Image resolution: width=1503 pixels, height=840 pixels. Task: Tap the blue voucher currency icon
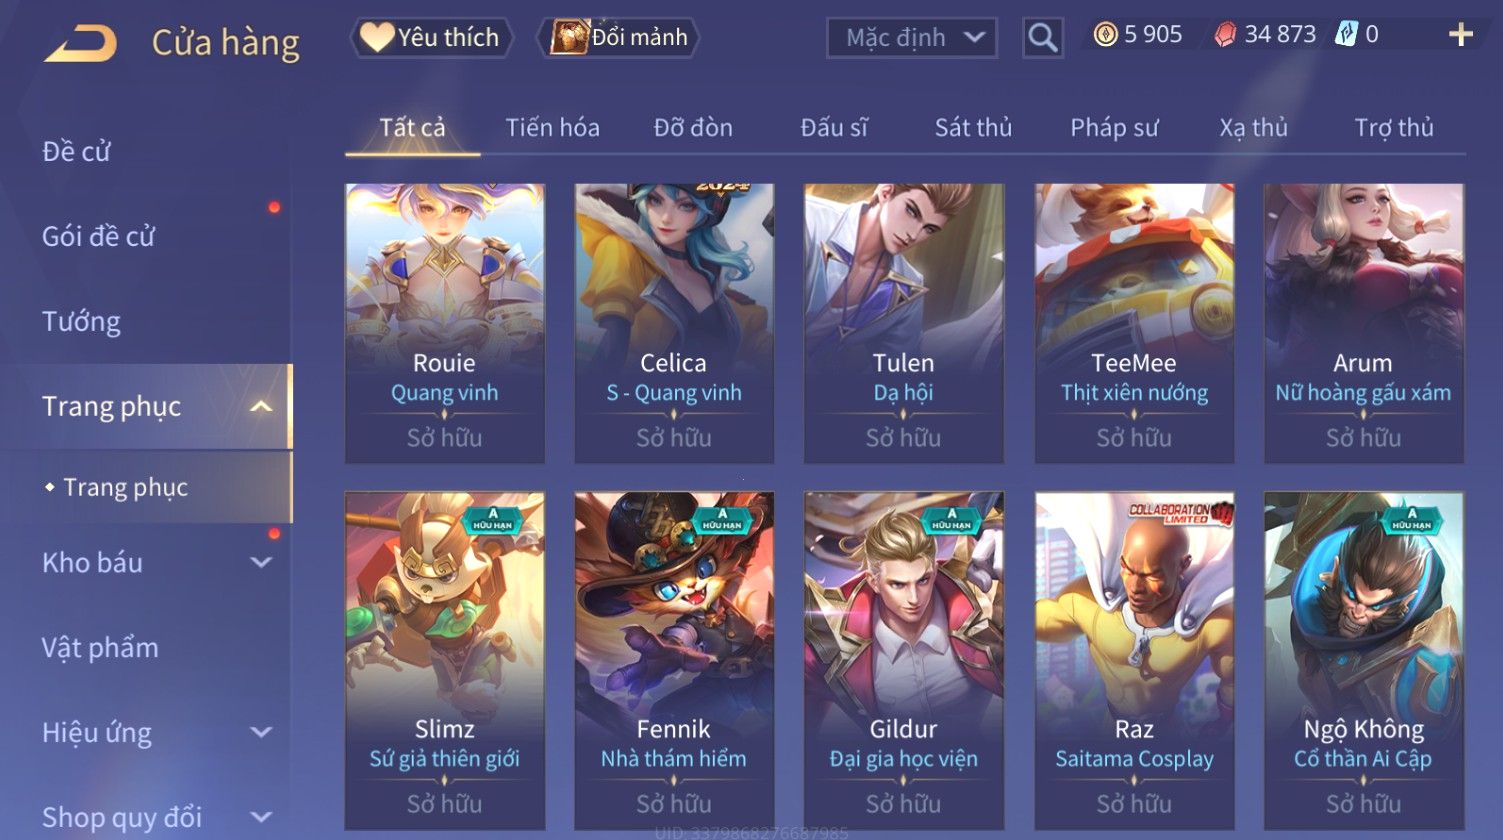point(1346,35)
